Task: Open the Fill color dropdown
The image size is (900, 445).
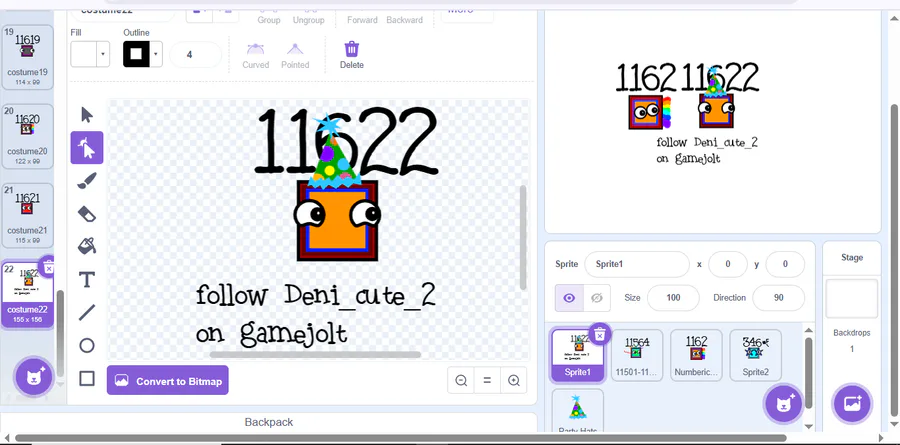Action: [103, 55]
